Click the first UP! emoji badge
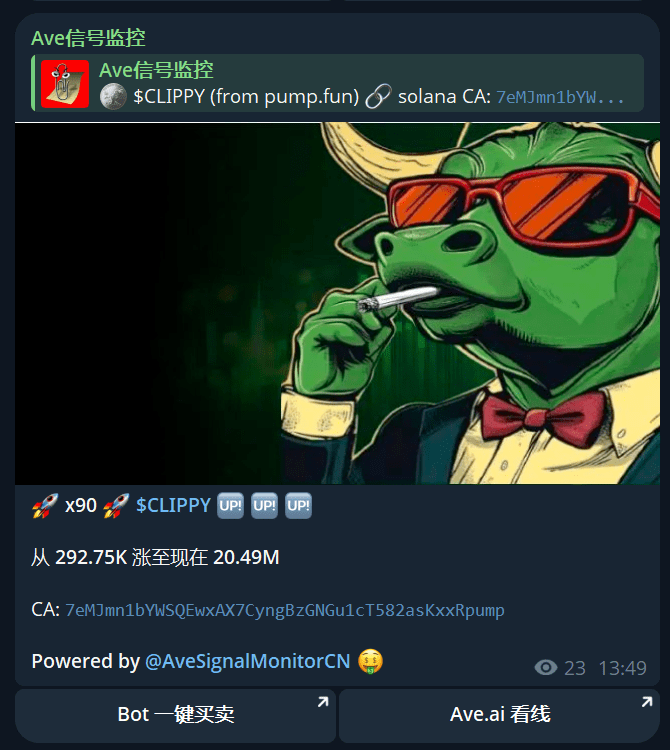Screen dimensions: 670x750 [x=231, y=506]
